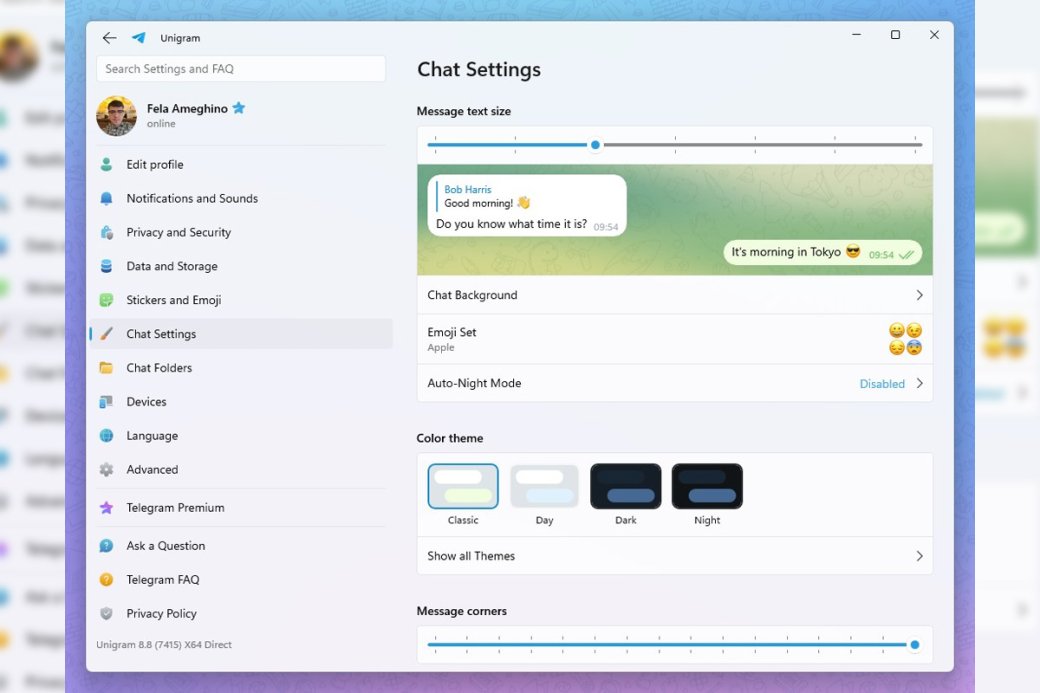Click the Stickers and Emoji icon

coord(106,300)
